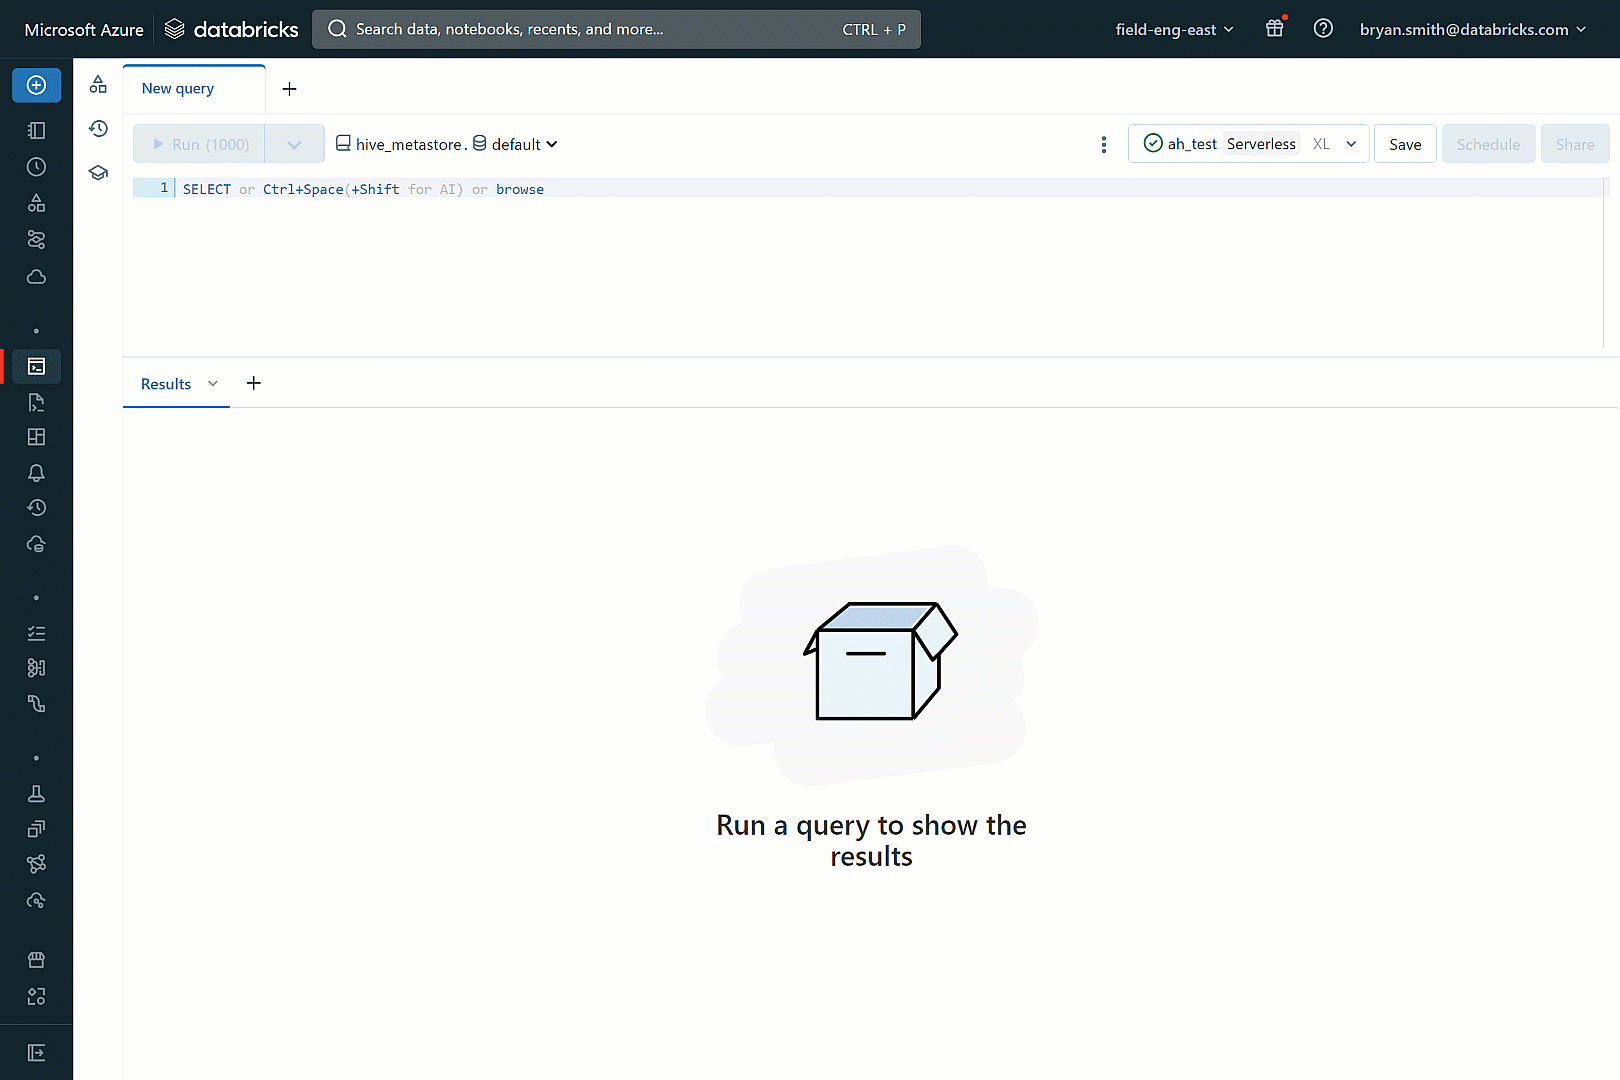This screenshot has width=1620, height=1080.
Task: Open the help question mark icon
Action: (x=1323, y=29)
